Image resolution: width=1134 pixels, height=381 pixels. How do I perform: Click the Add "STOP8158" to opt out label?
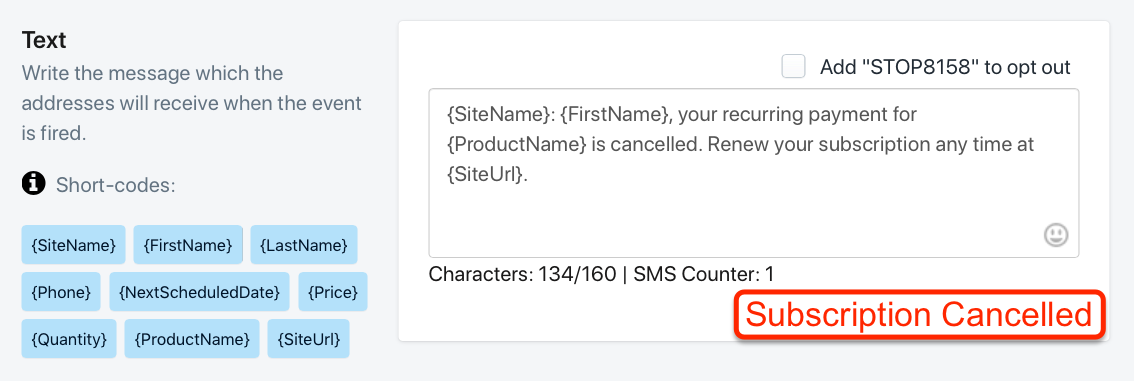tap(945, 67)
